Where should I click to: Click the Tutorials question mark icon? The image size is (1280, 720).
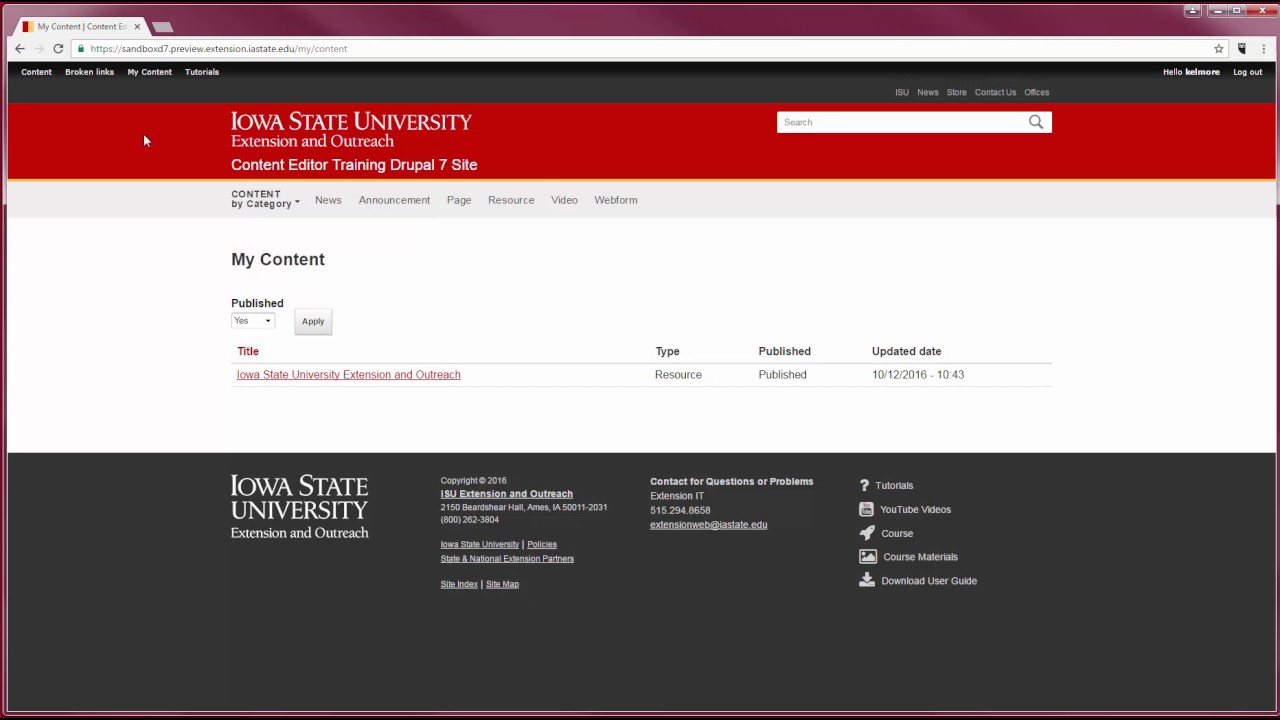point(865,485)
